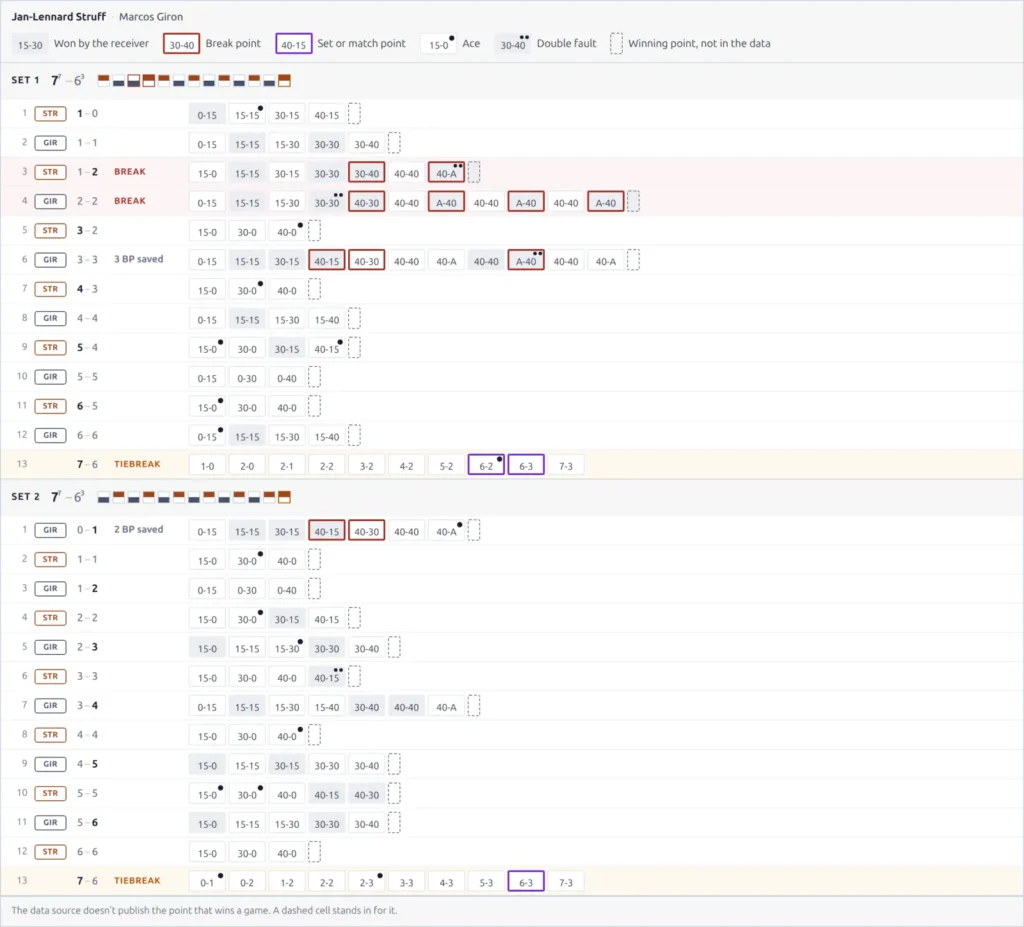Click the GIR server badge in Set 1 game 2
1024x927 pixels.
point(50,143)
